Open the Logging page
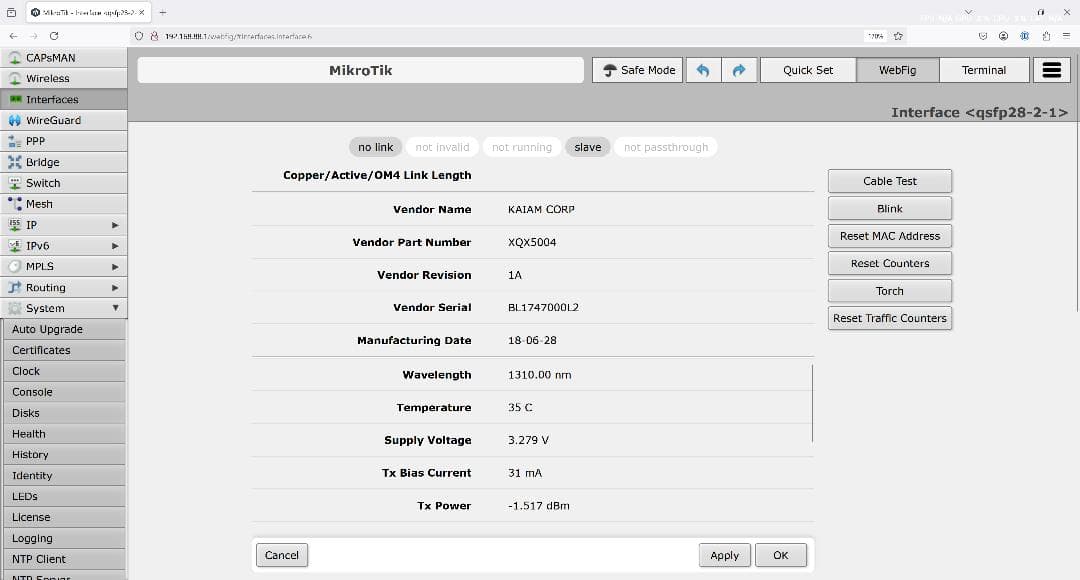 pos(64,538)
